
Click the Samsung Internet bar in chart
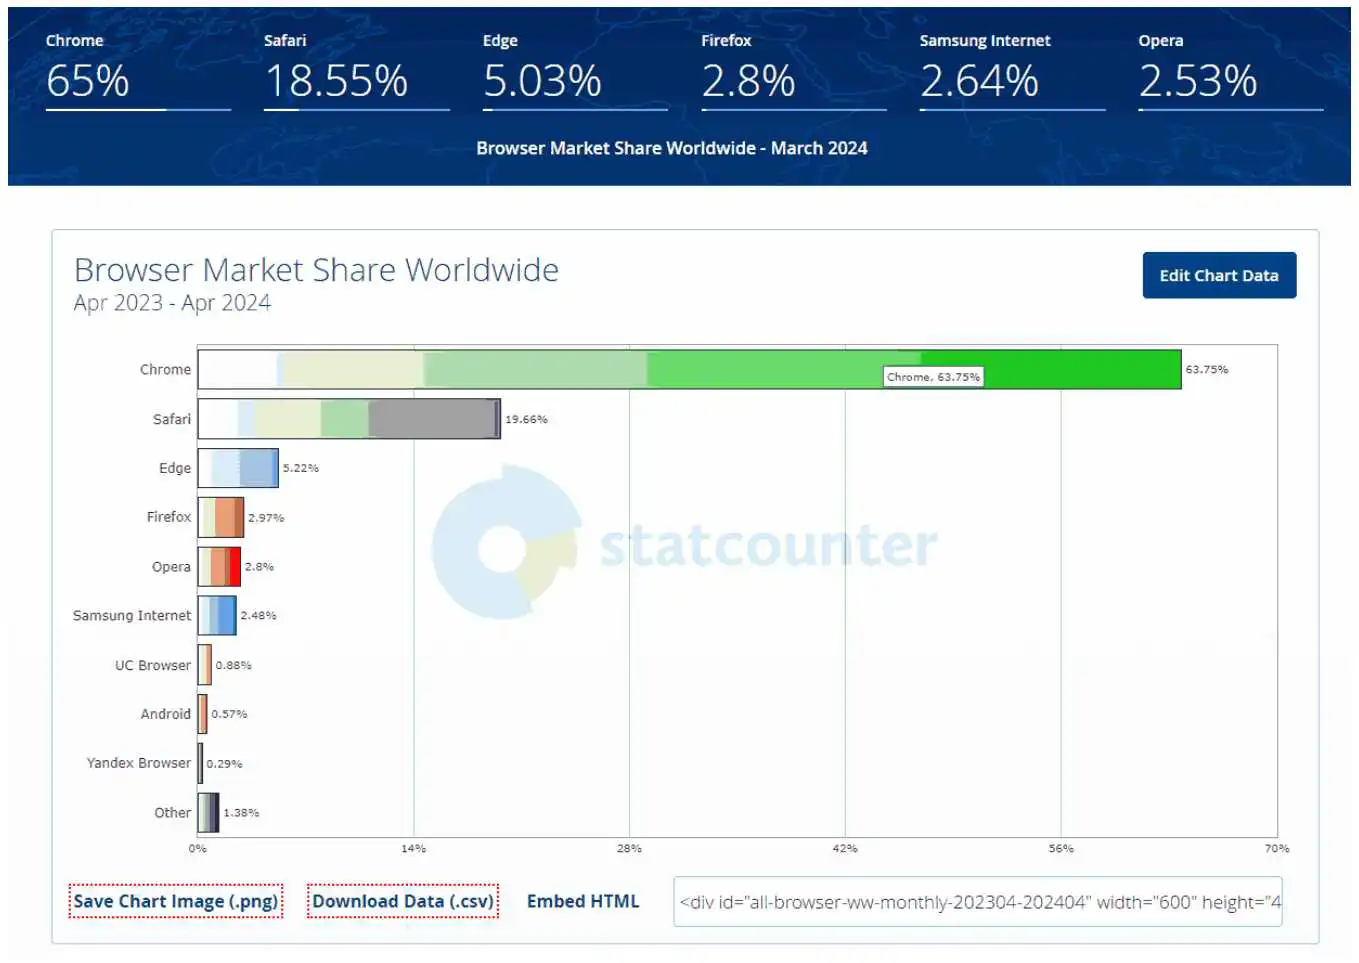click(x=225, y=615)
